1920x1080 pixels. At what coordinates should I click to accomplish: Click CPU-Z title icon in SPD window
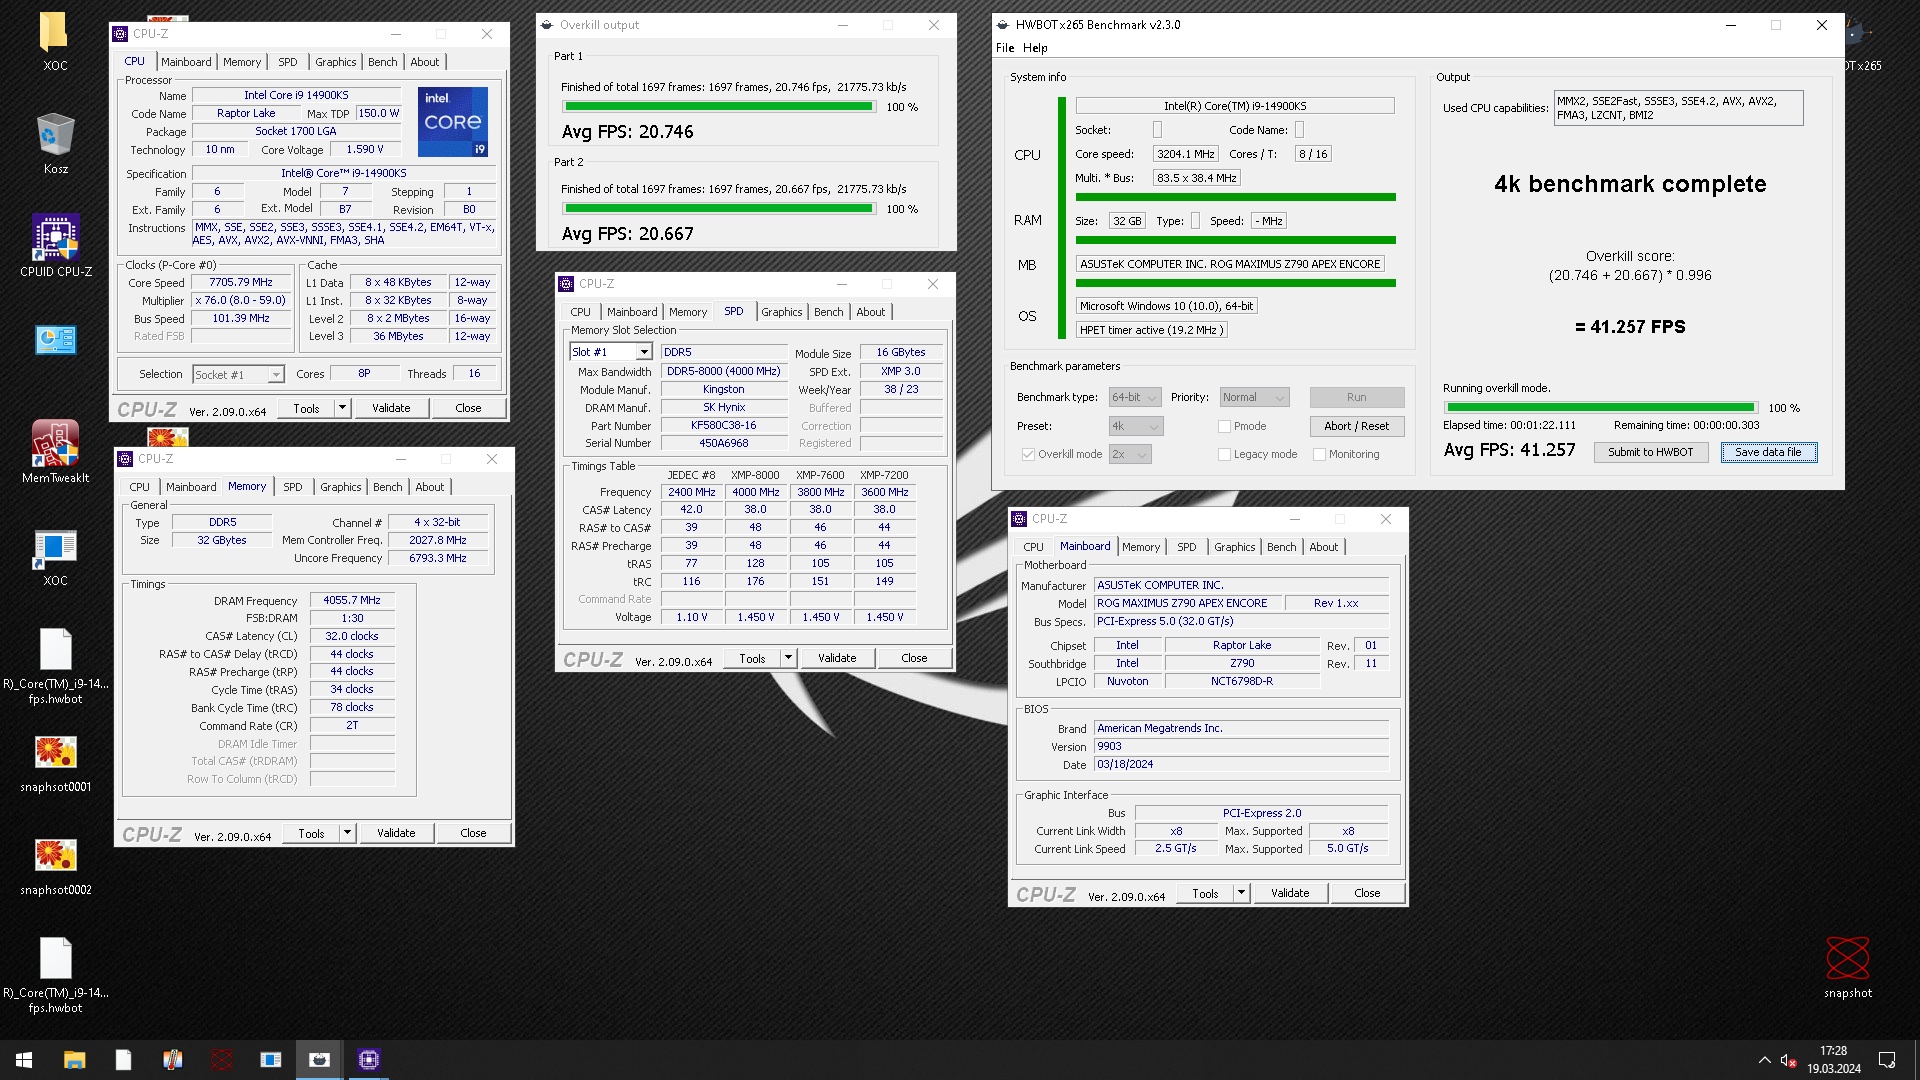pyautogui.click(x=566, y=284)
